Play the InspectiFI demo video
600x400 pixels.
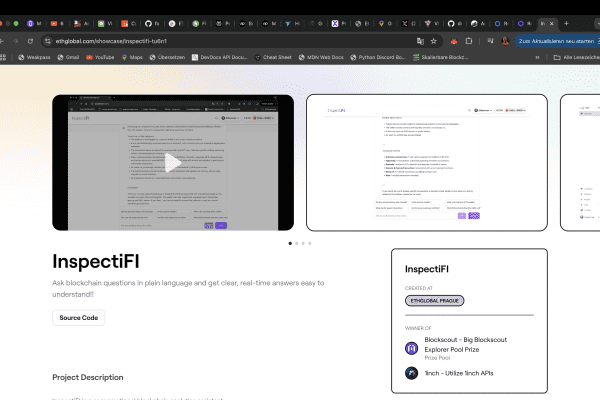pos(173,163)
